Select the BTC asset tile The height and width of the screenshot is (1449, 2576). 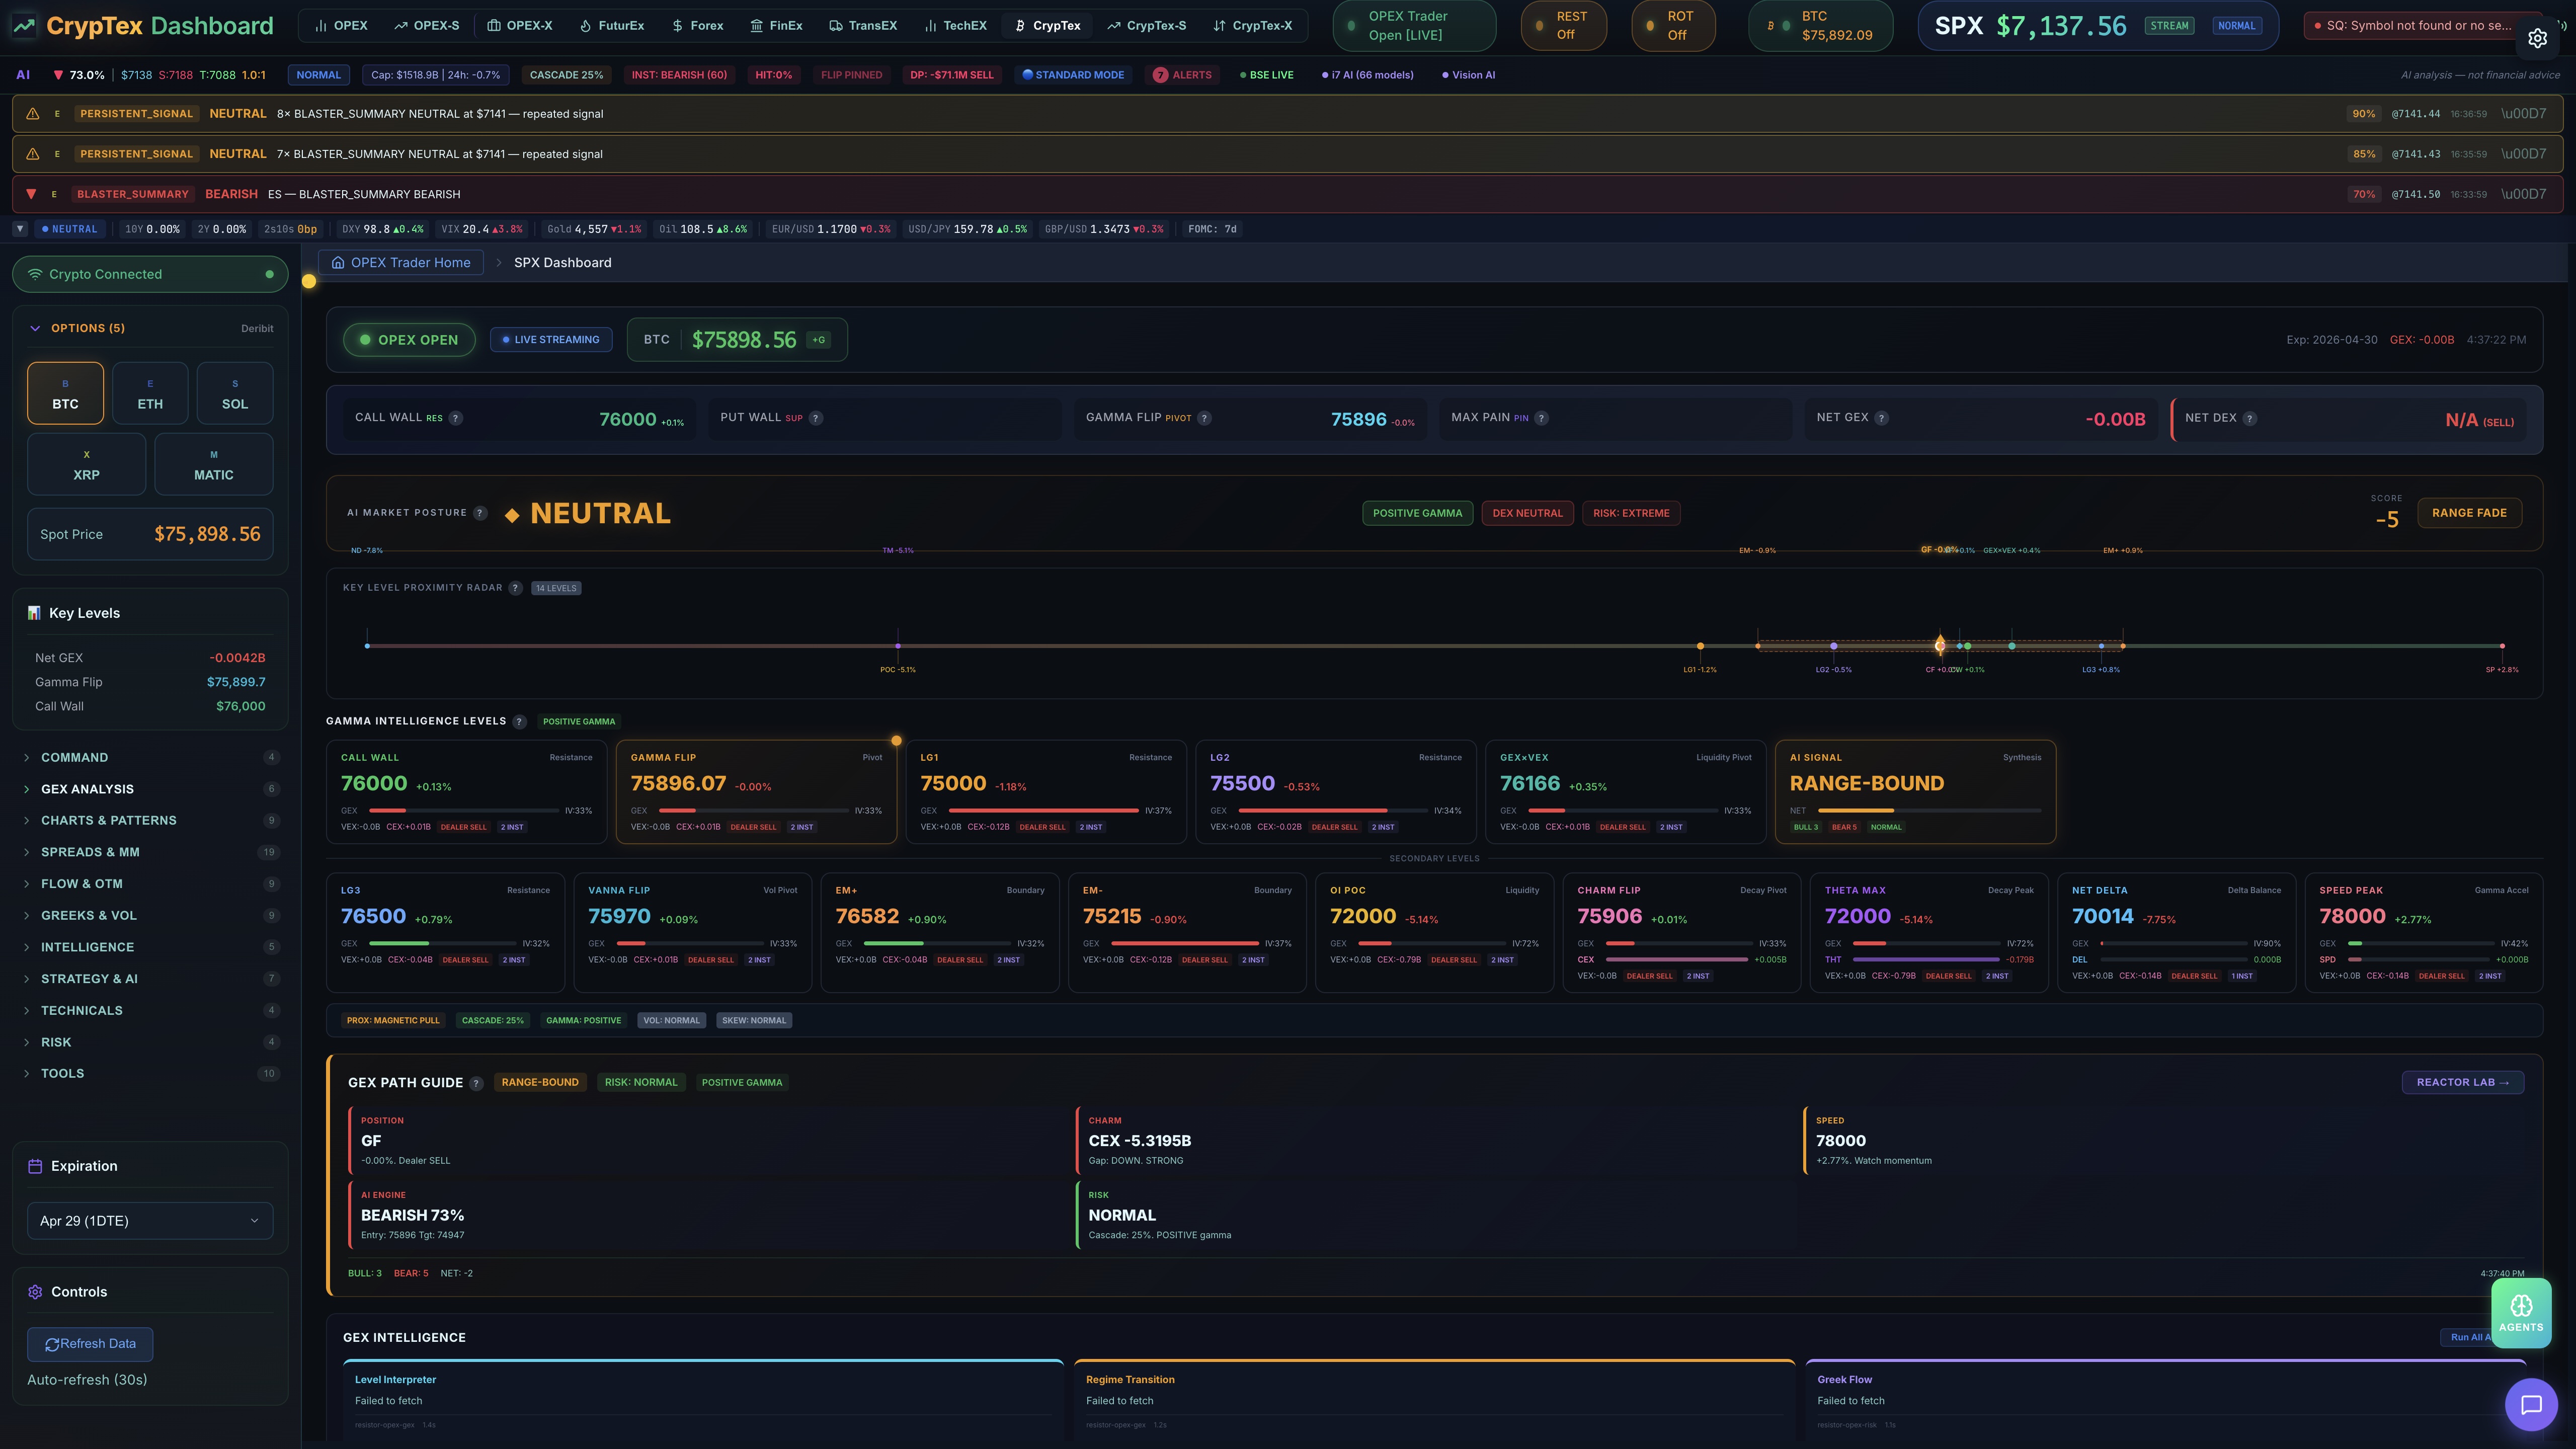pos(65,393)
